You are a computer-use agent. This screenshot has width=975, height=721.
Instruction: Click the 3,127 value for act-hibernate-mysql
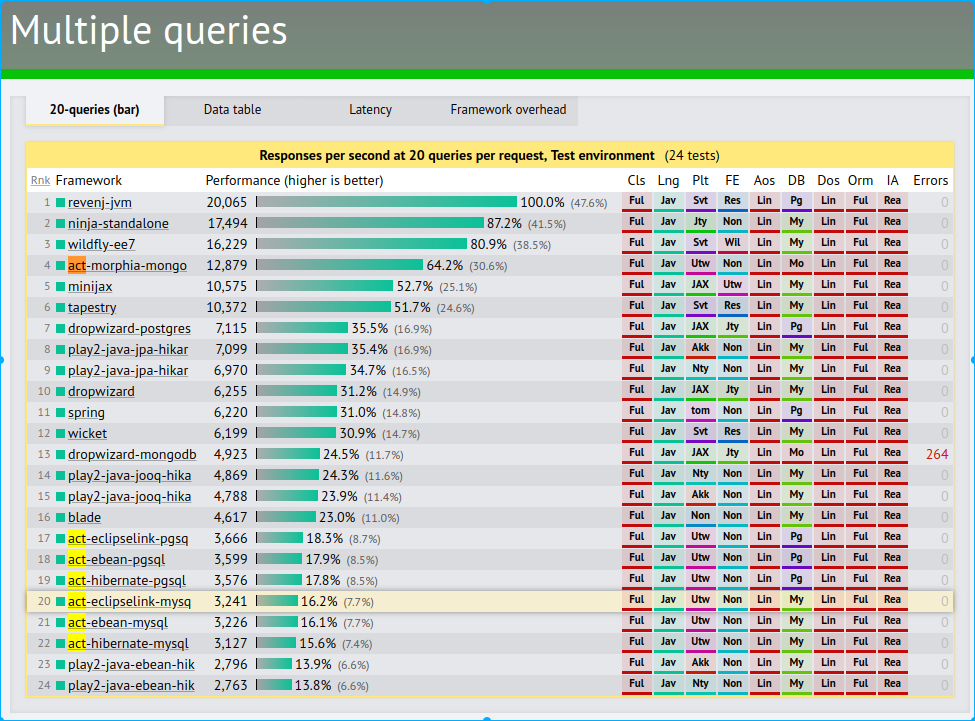pyautogui.click(x=231, y=644)
